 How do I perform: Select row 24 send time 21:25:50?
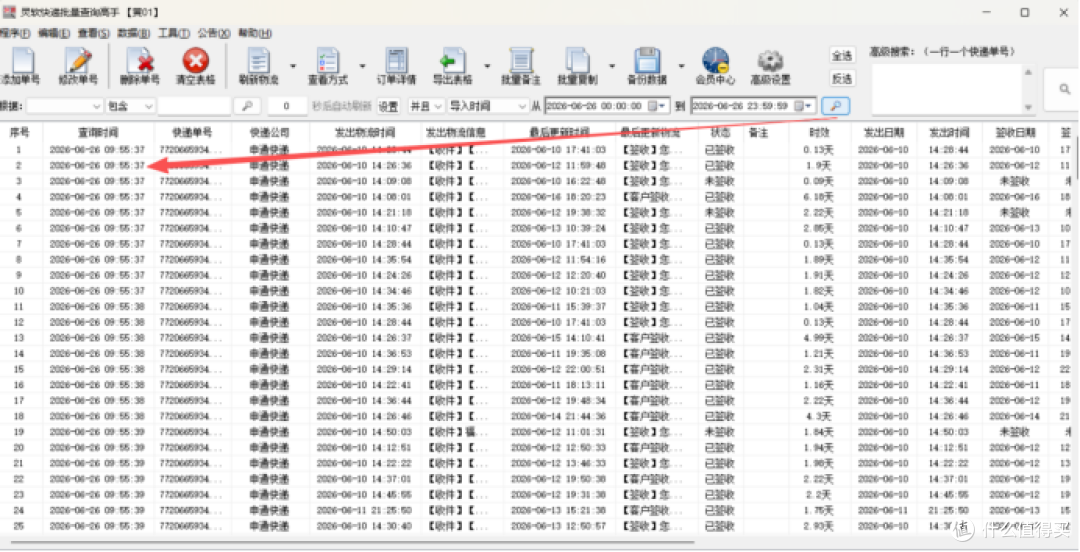click(948, 510)
